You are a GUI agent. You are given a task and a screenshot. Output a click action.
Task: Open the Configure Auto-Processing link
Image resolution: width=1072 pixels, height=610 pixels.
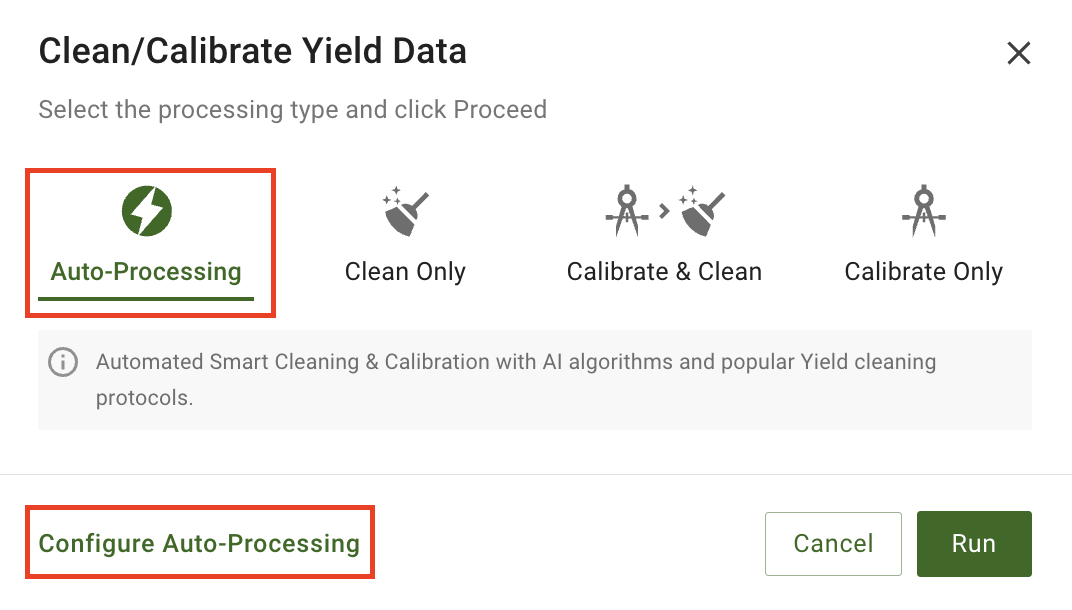[x=199, y=543]
